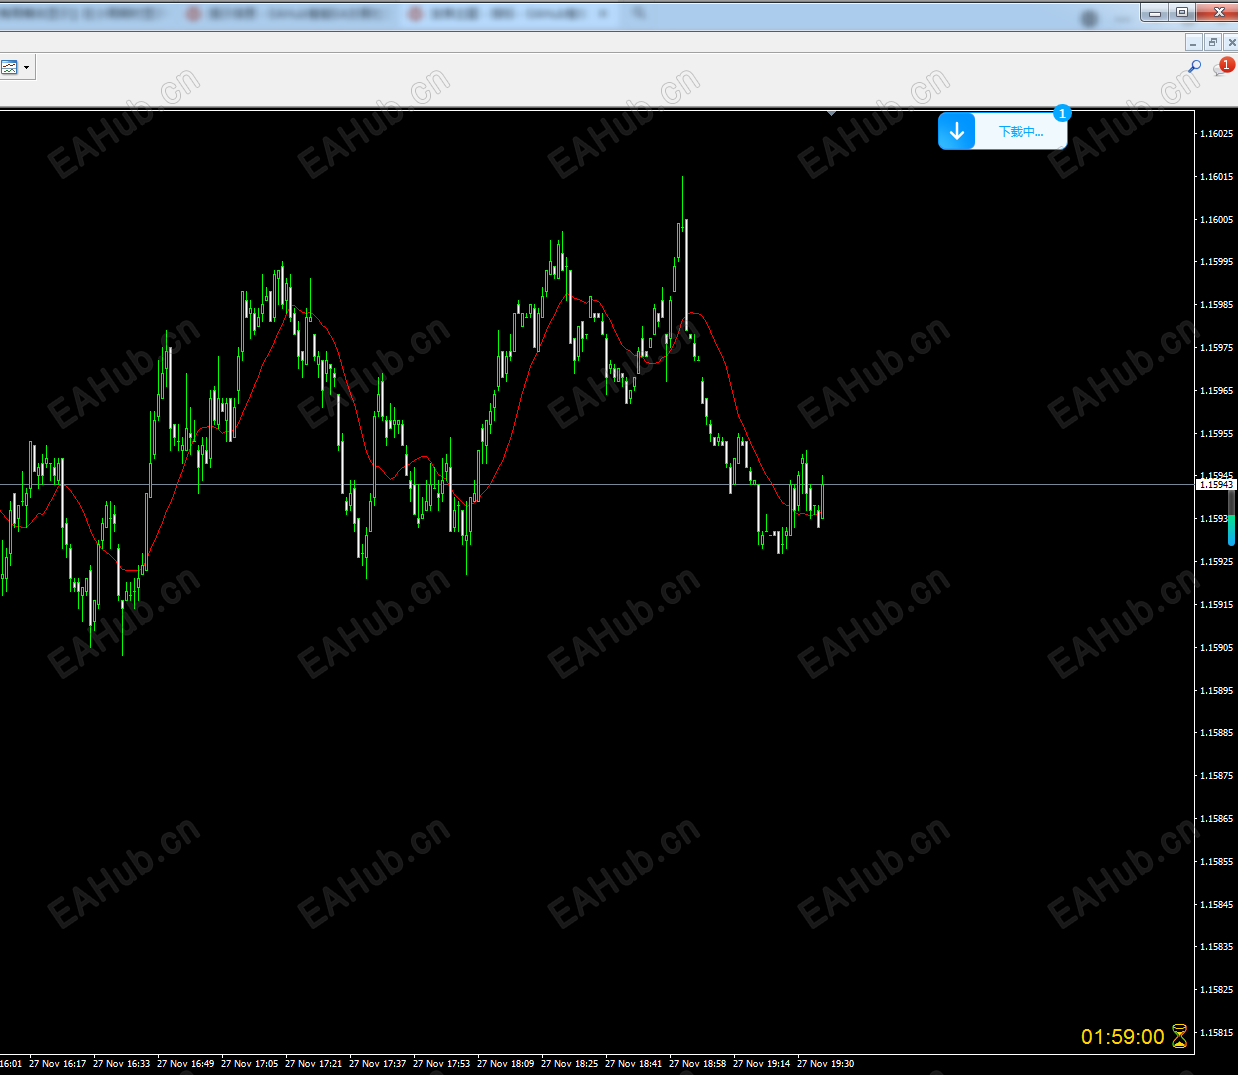Click the 27 Nov 17:53 time label

click(441, 1064)
